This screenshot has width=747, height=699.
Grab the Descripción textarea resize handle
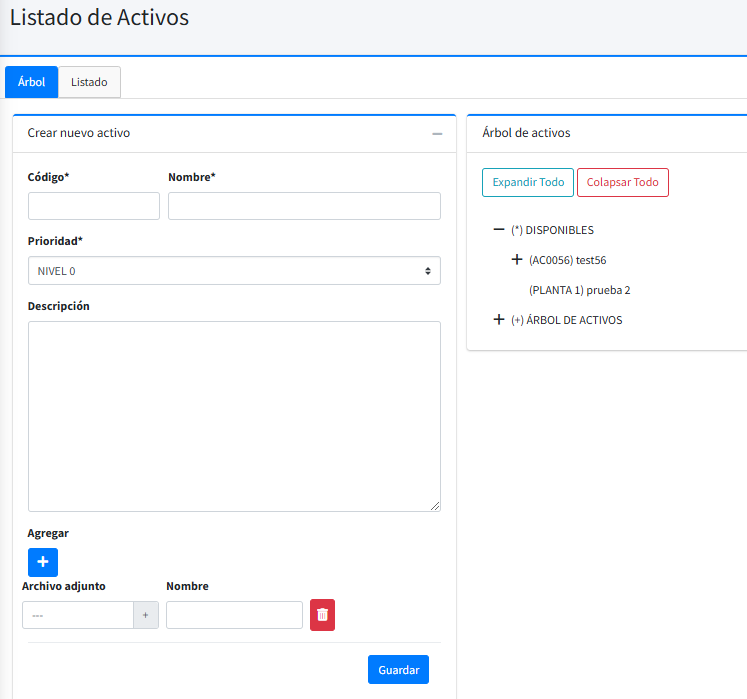435,506
